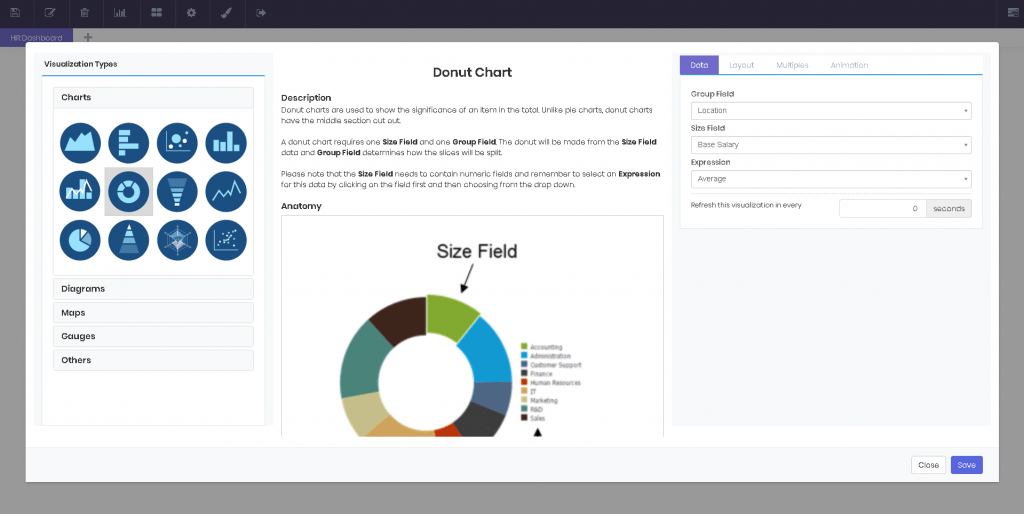Image resolution: width=1024 pixels, height=514 pixels.
Task: Select the Pyramid chart visualization type
Action: [129, 240]
